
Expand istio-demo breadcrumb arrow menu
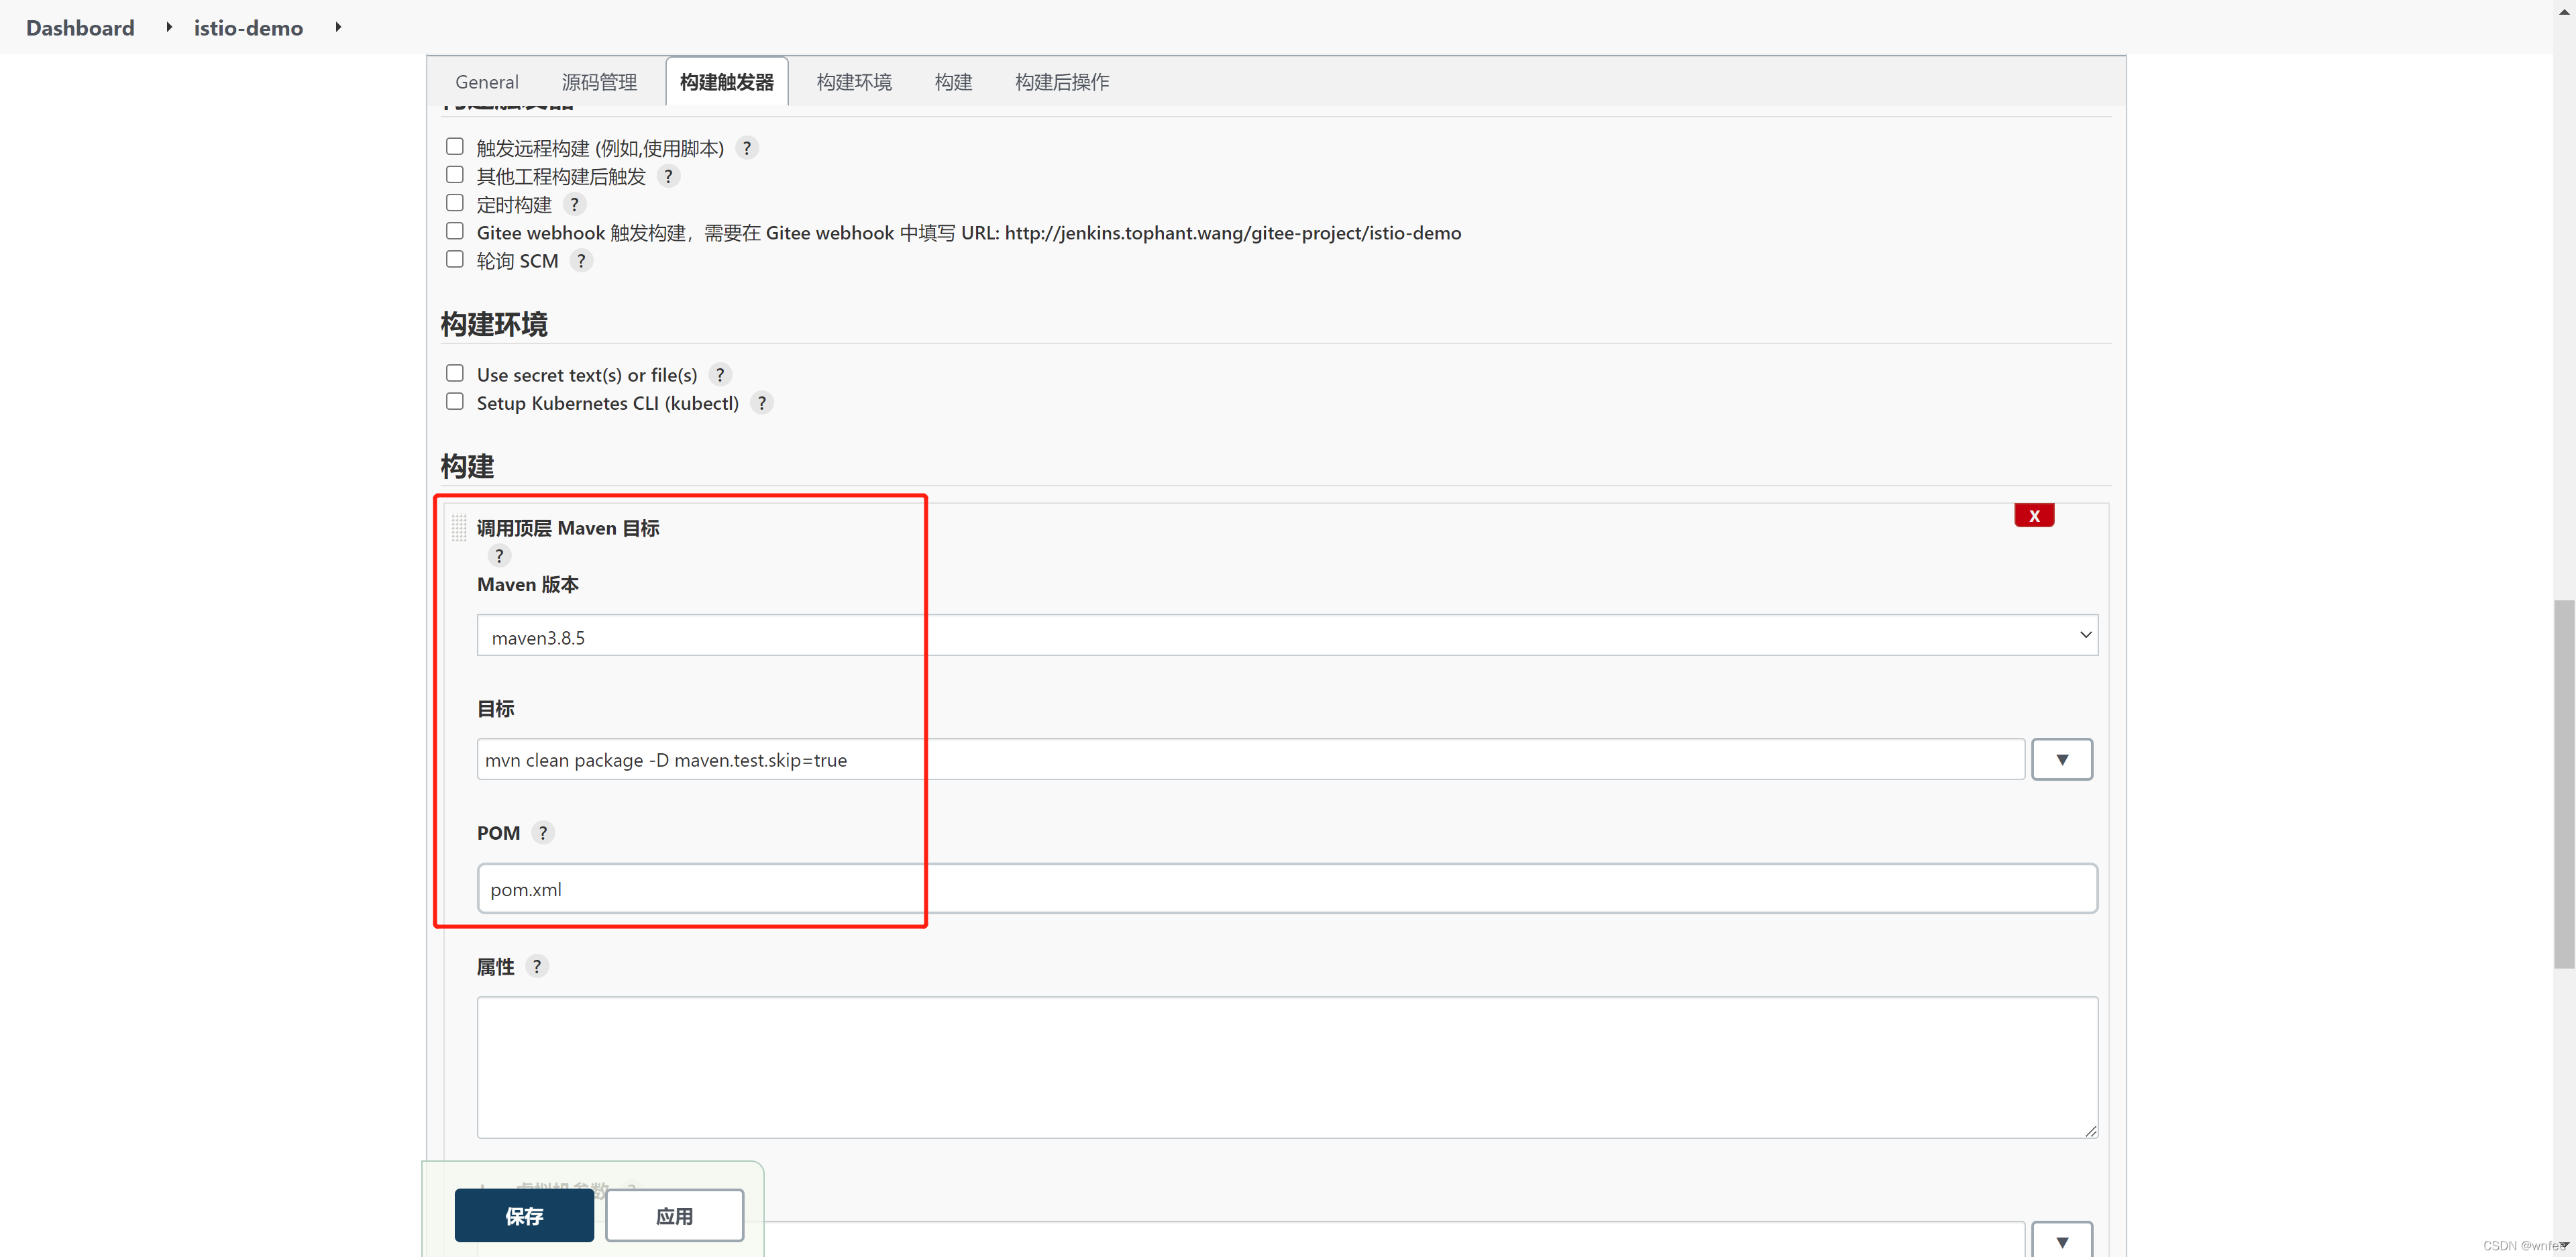pos(338,27)
